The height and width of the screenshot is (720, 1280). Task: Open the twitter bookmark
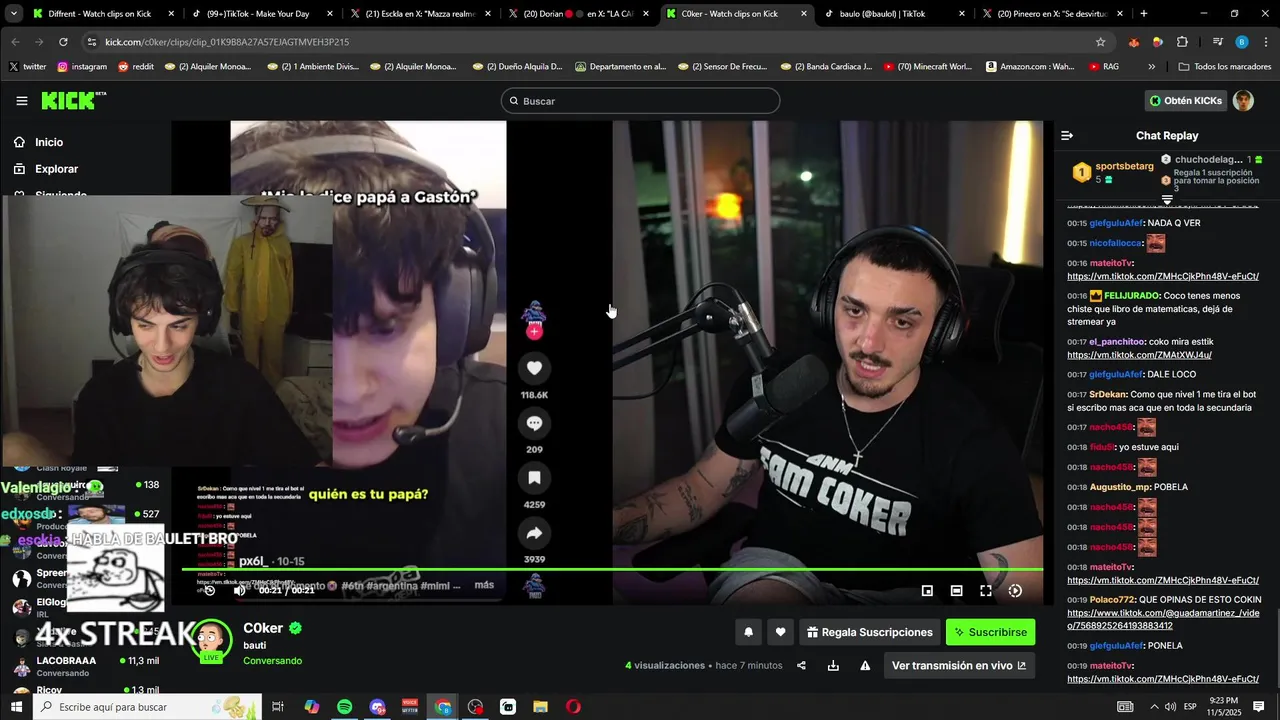click(x=28, y=66)
